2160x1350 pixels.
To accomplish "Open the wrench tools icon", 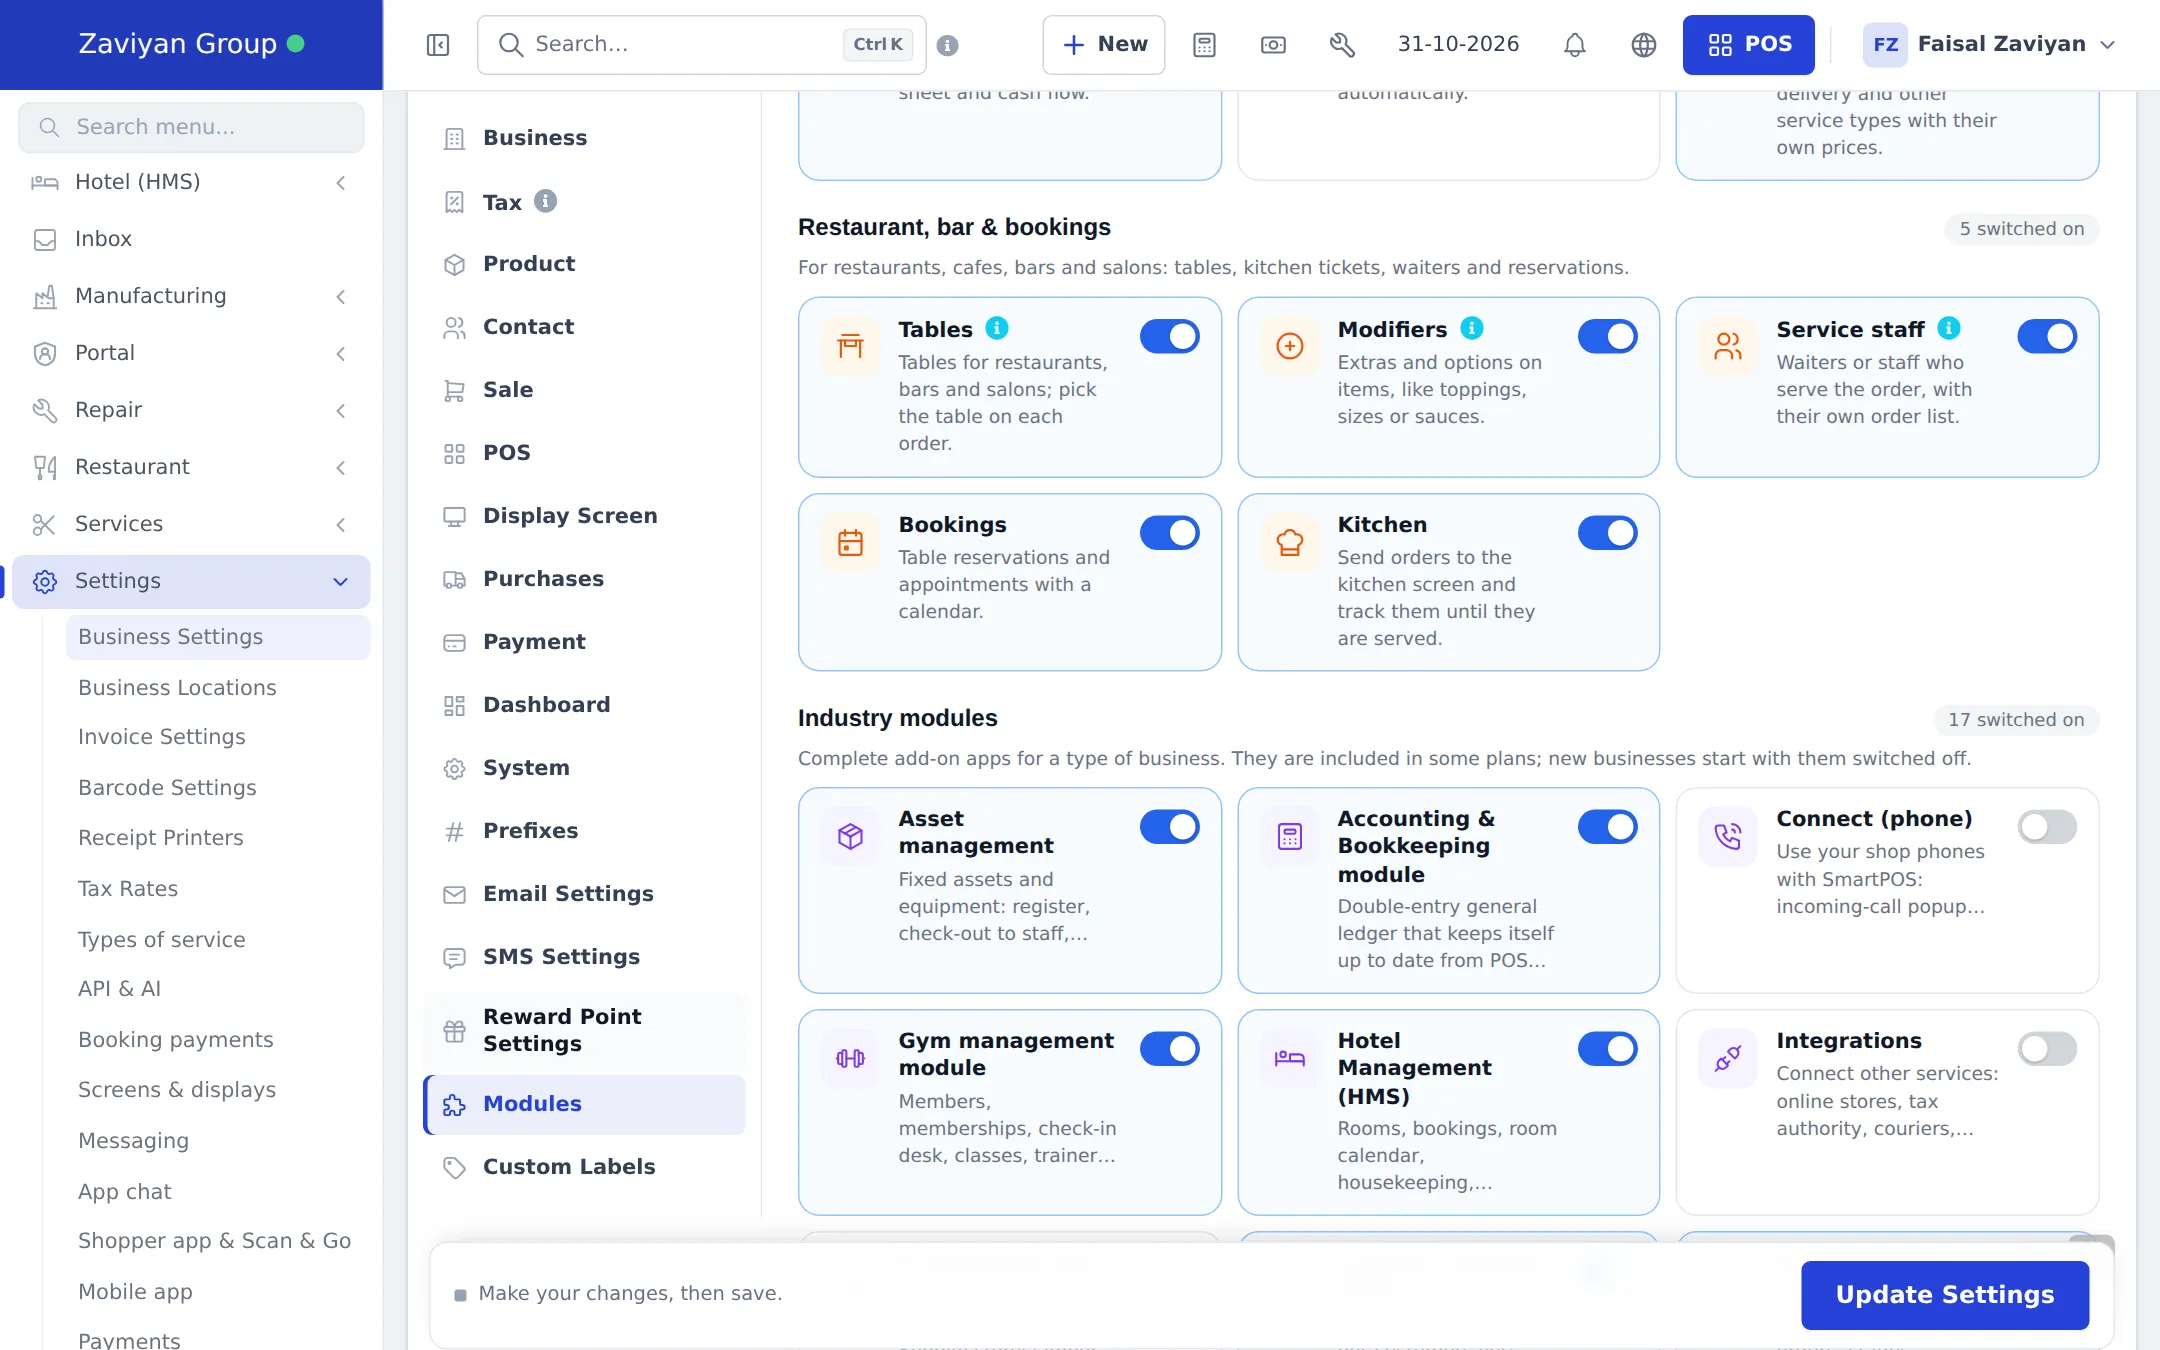I will tap(1342, 45).
